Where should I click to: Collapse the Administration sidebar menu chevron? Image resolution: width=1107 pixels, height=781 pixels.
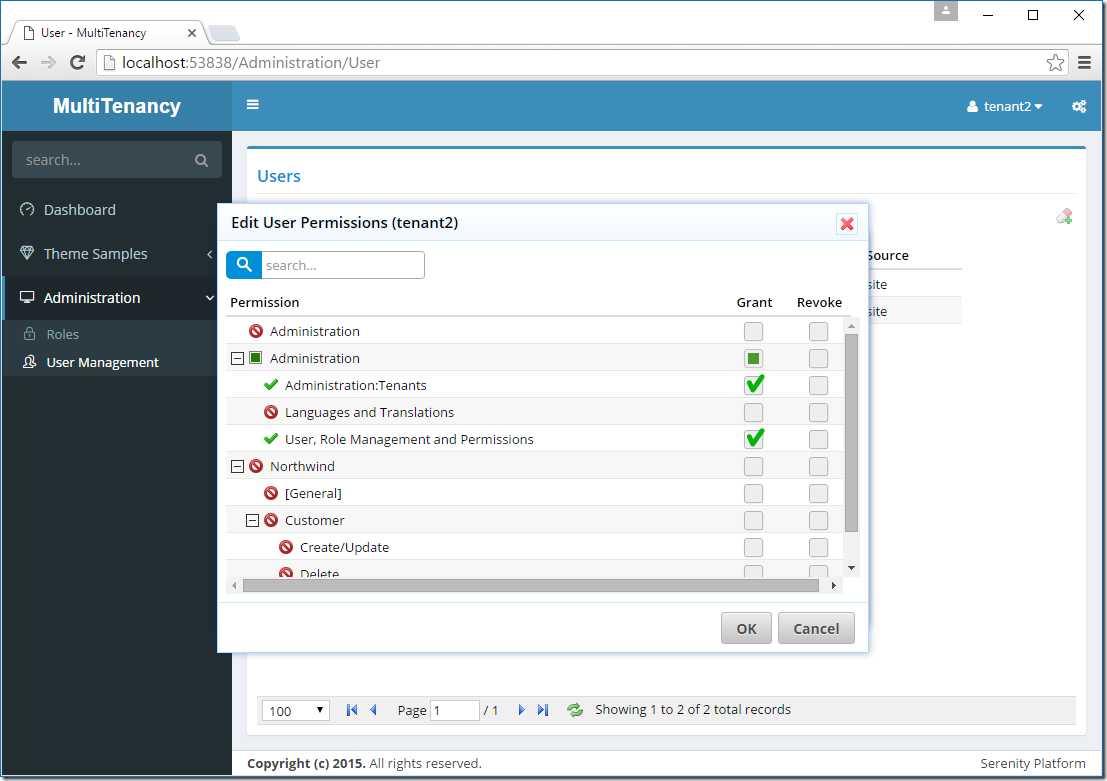(x=210, y=297)
